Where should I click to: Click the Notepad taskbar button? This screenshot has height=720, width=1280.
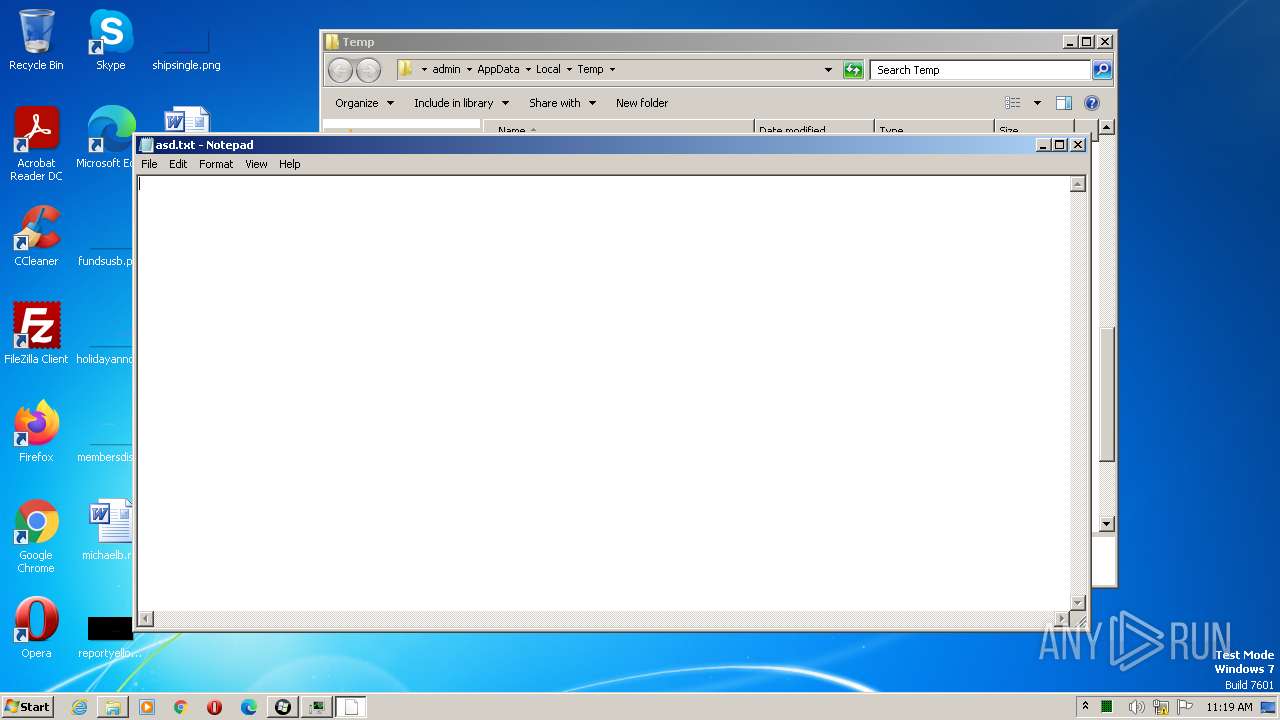point(350,707)
